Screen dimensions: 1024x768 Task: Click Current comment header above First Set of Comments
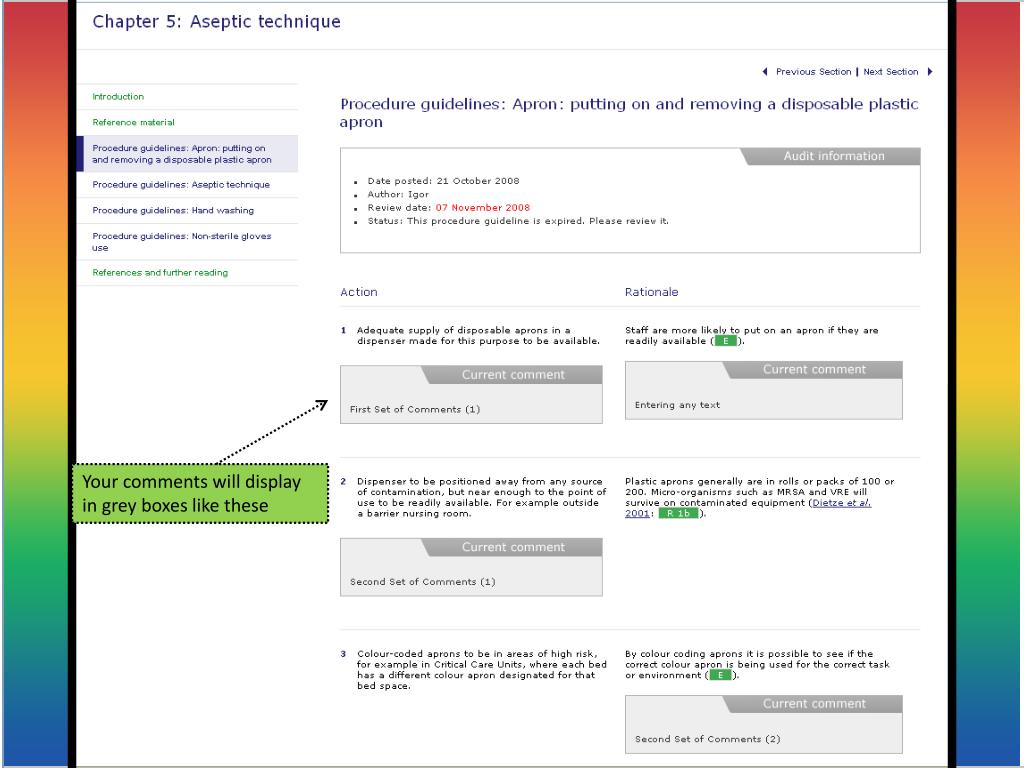[513, 375]
